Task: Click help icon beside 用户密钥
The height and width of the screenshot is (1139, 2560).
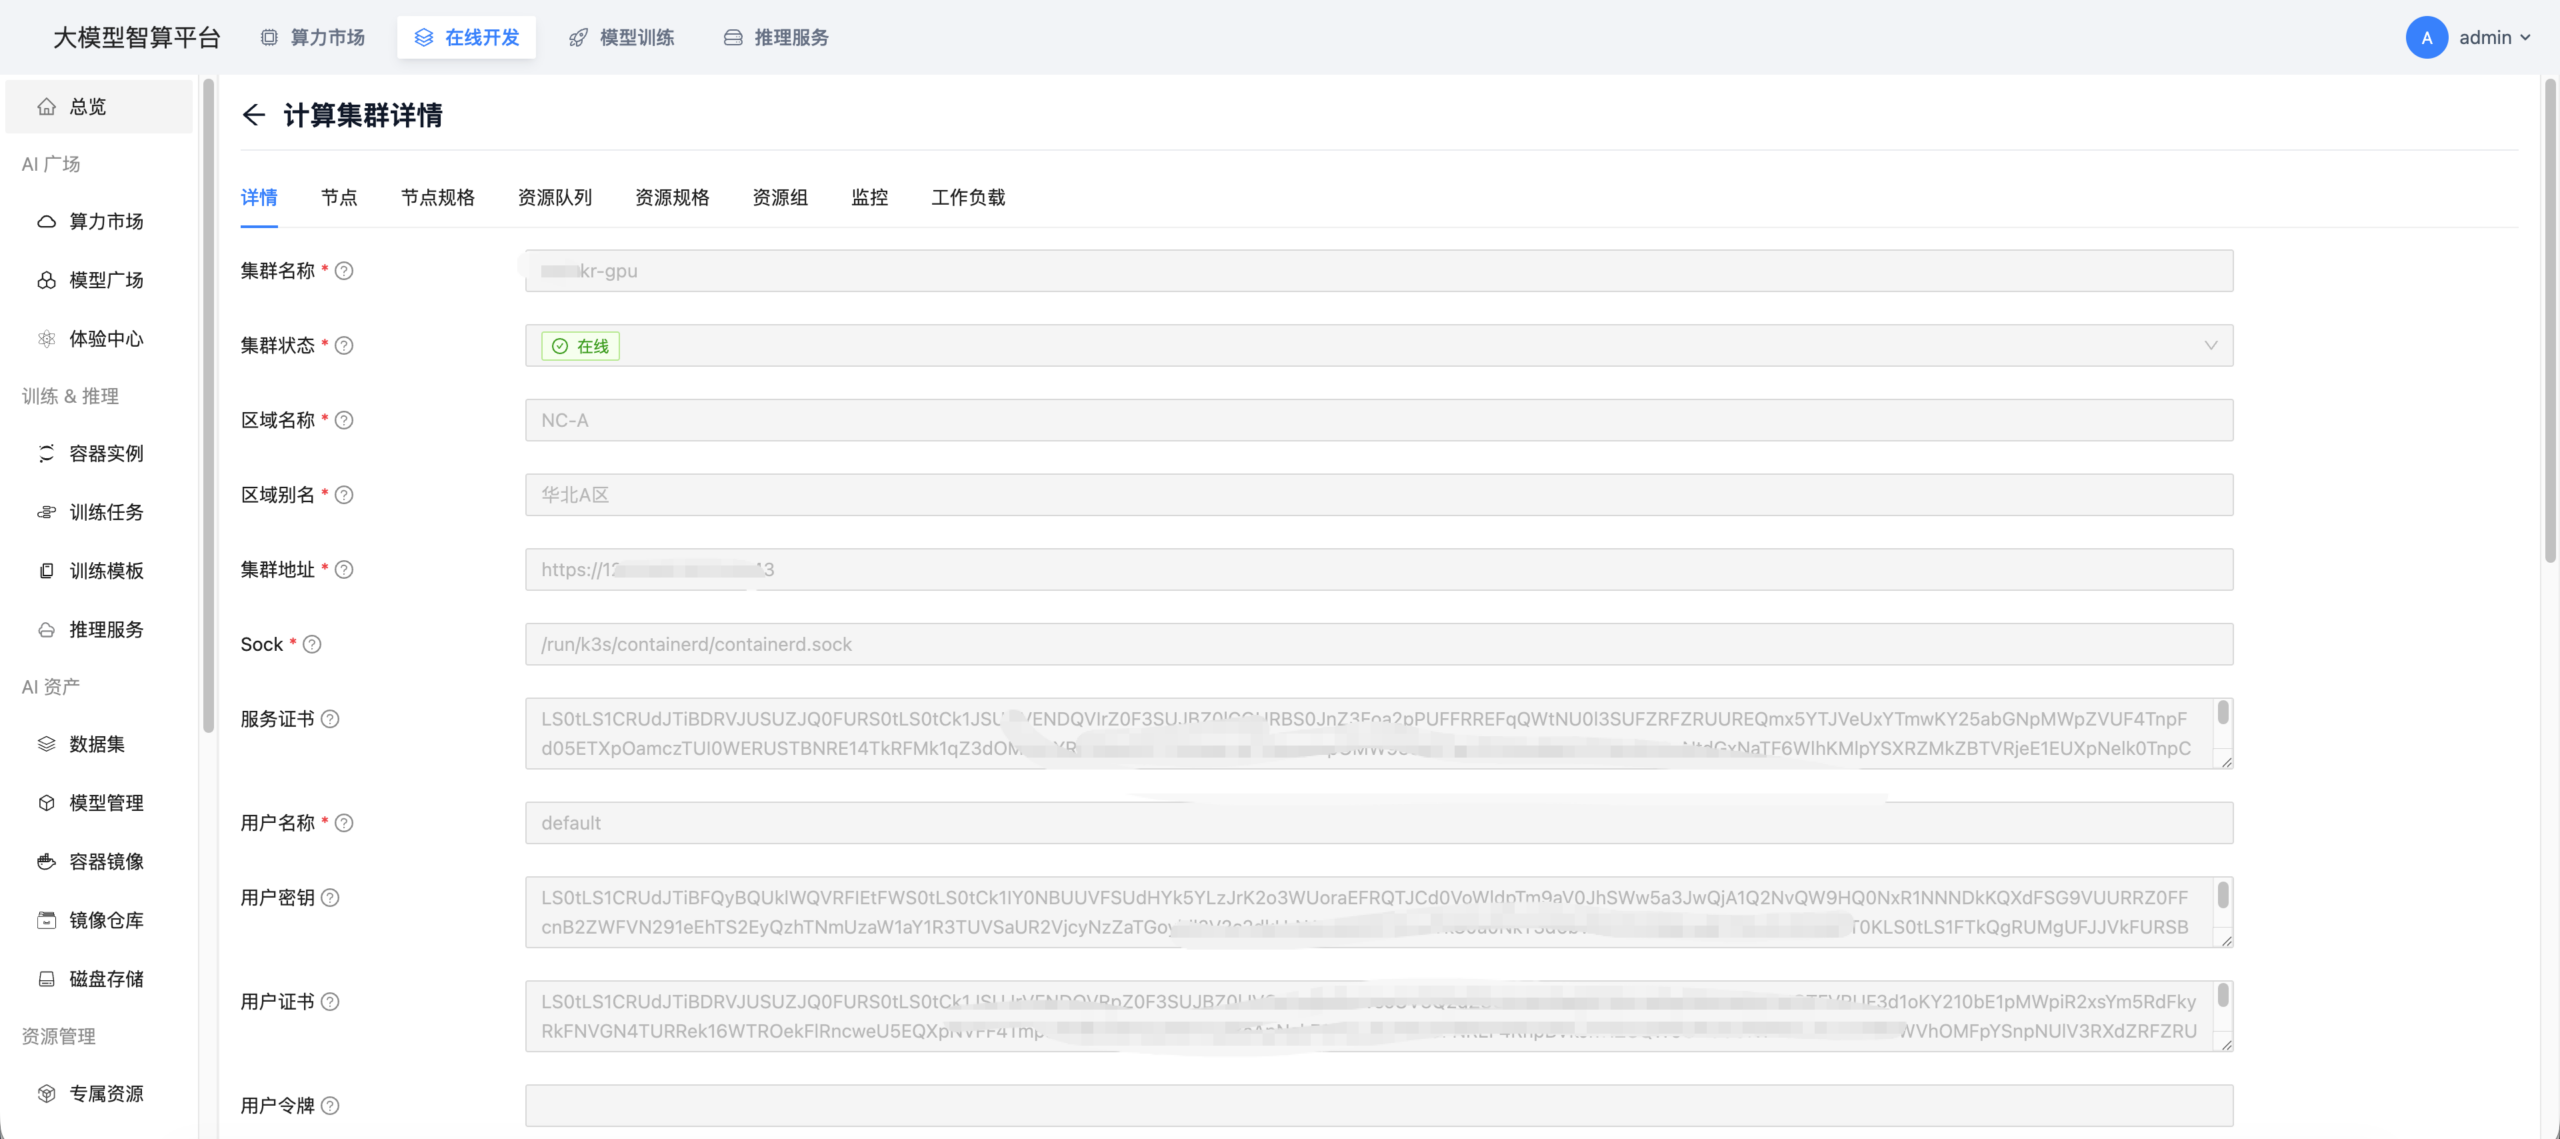Action: [330, 898]
